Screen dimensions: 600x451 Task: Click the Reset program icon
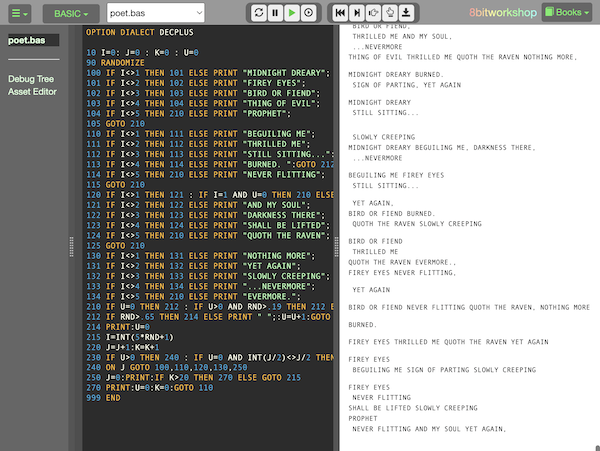259,13
